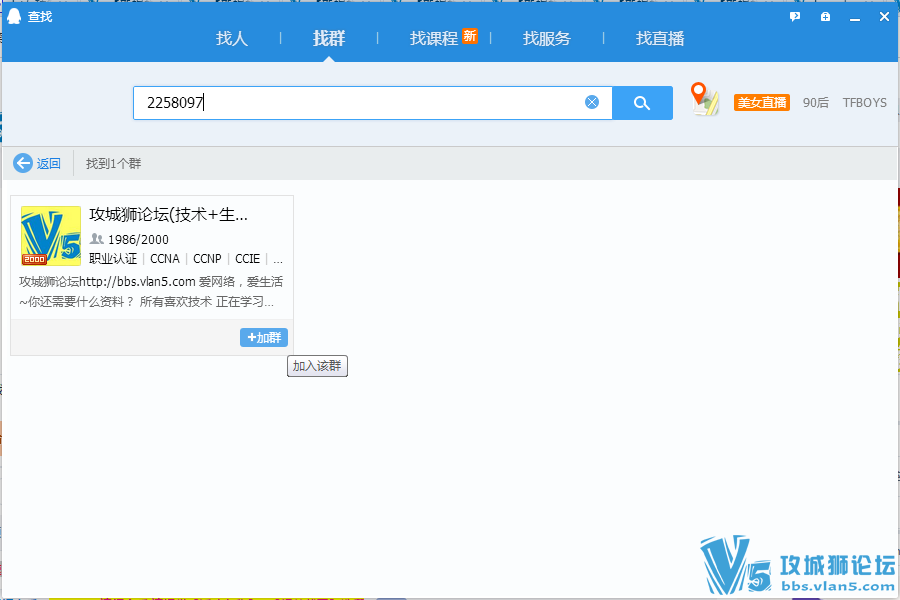Click the back arrow icon next to 返回
Screen dimensions: 900x600
[x=23, y=163]
